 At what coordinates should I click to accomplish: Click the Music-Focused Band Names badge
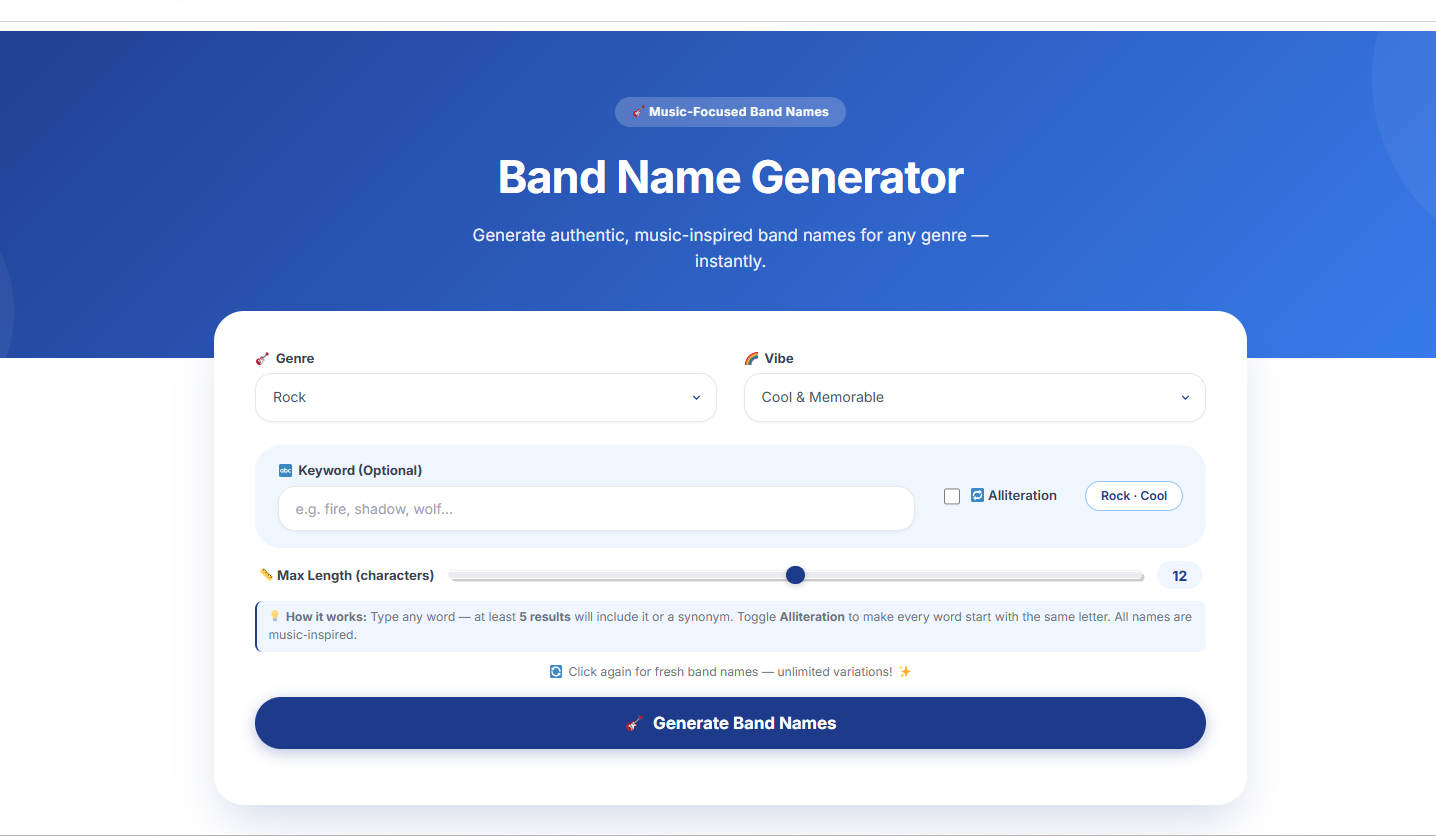730,112
